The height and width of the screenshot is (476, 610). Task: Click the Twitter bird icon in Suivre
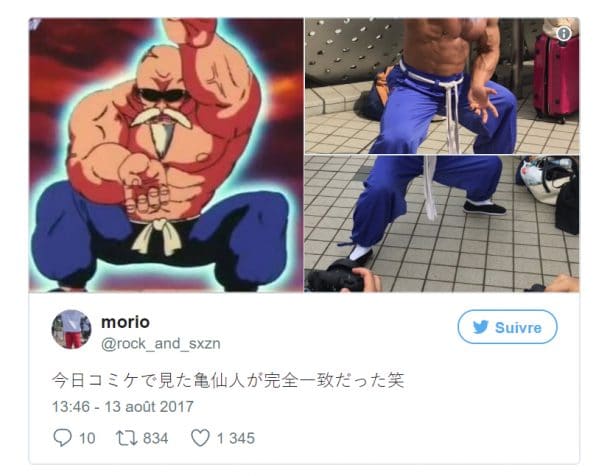tap(480, 327)
